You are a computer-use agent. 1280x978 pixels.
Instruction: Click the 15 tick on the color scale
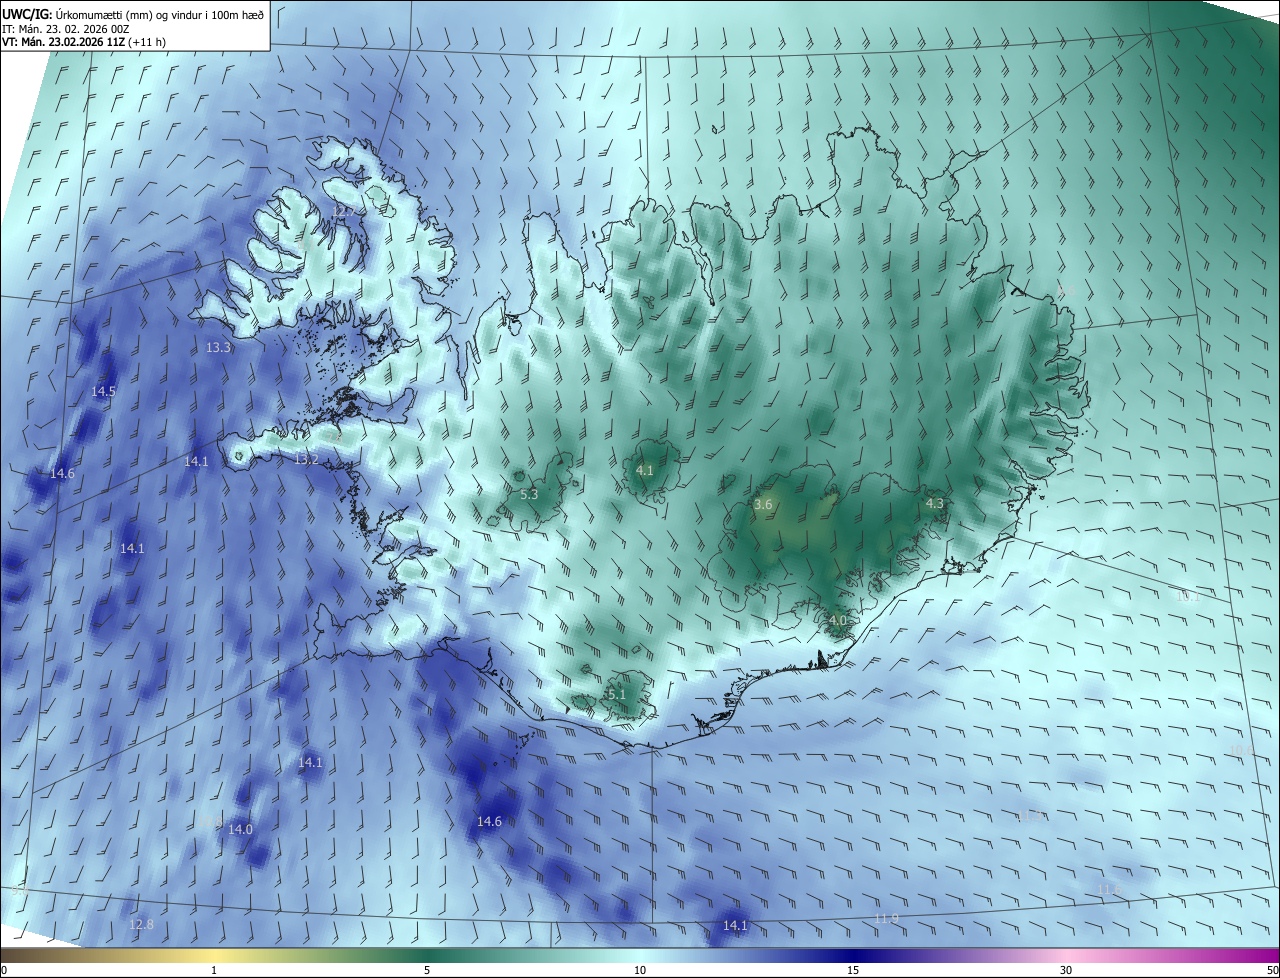point(853,971)
